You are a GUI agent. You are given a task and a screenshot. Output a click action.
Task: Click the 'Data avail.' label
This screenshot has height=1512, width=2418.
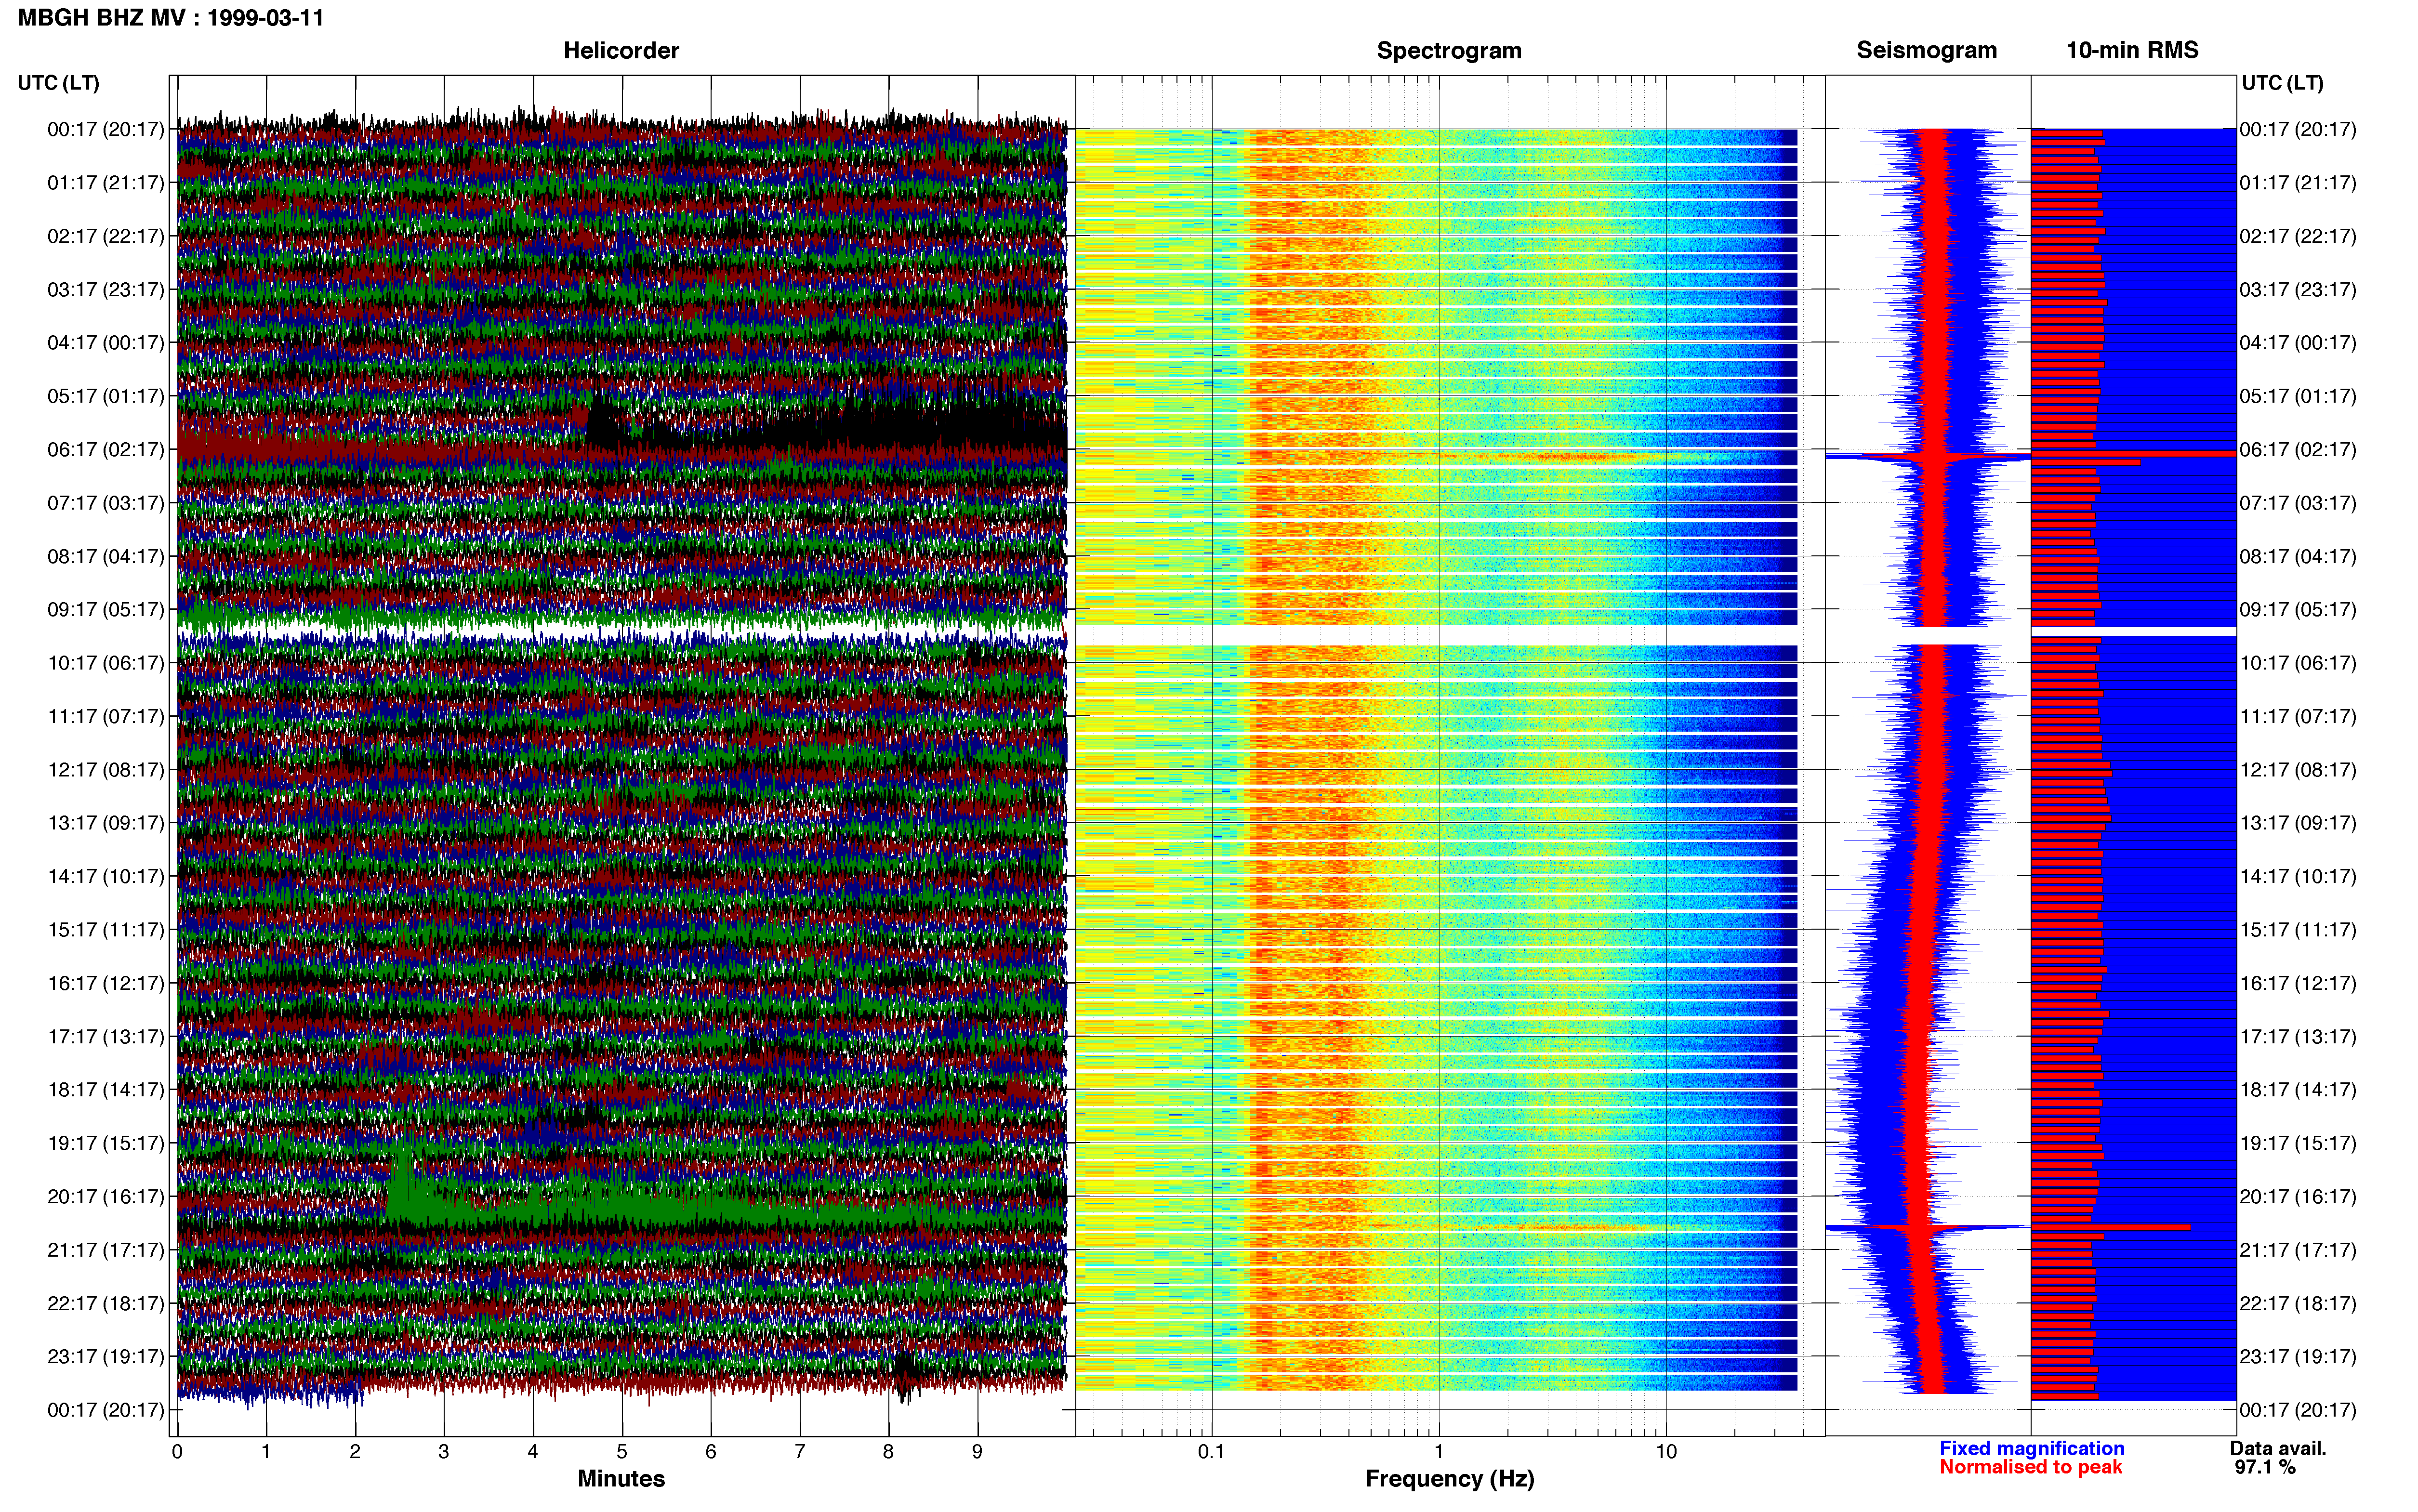point(2278,1448)
